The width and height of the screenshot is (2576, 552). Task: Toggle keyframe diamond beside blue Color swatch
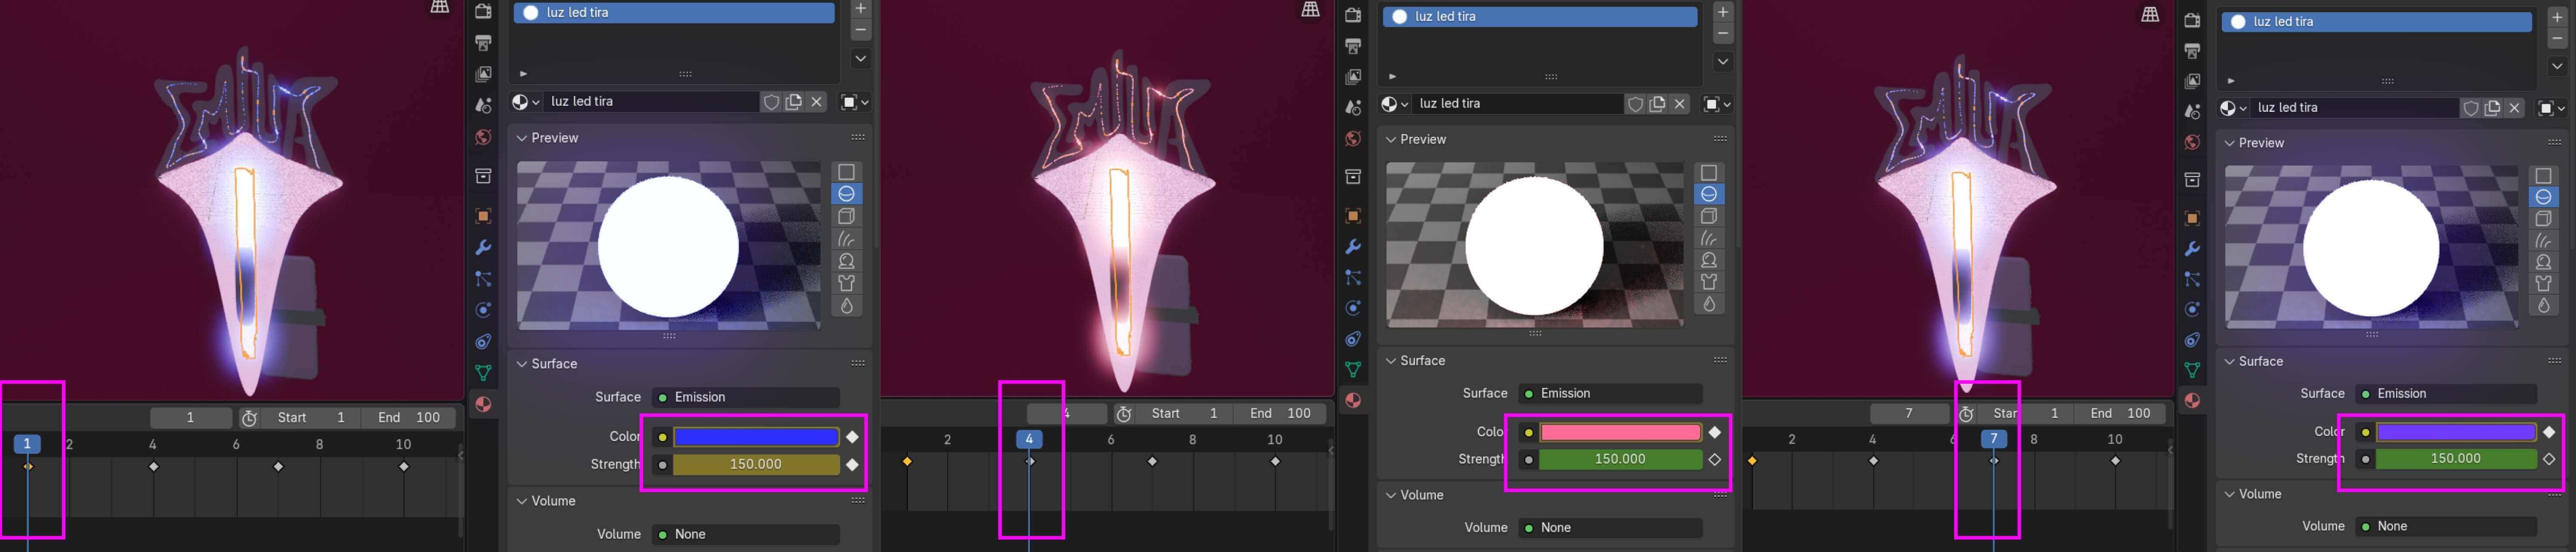[852, 437]
